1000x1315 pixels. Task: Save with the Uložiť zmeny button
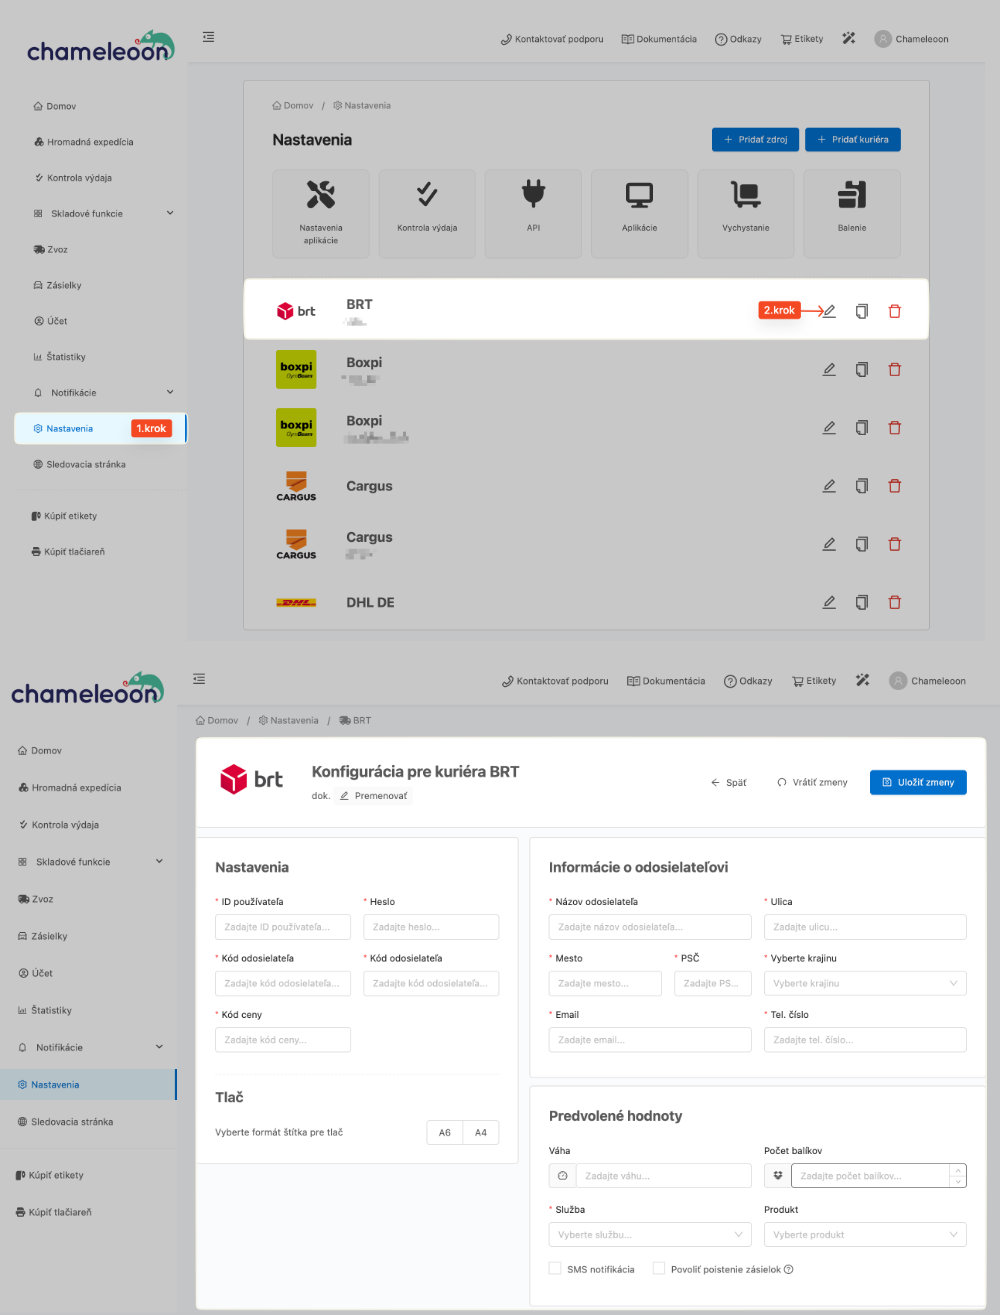point(918,783)
